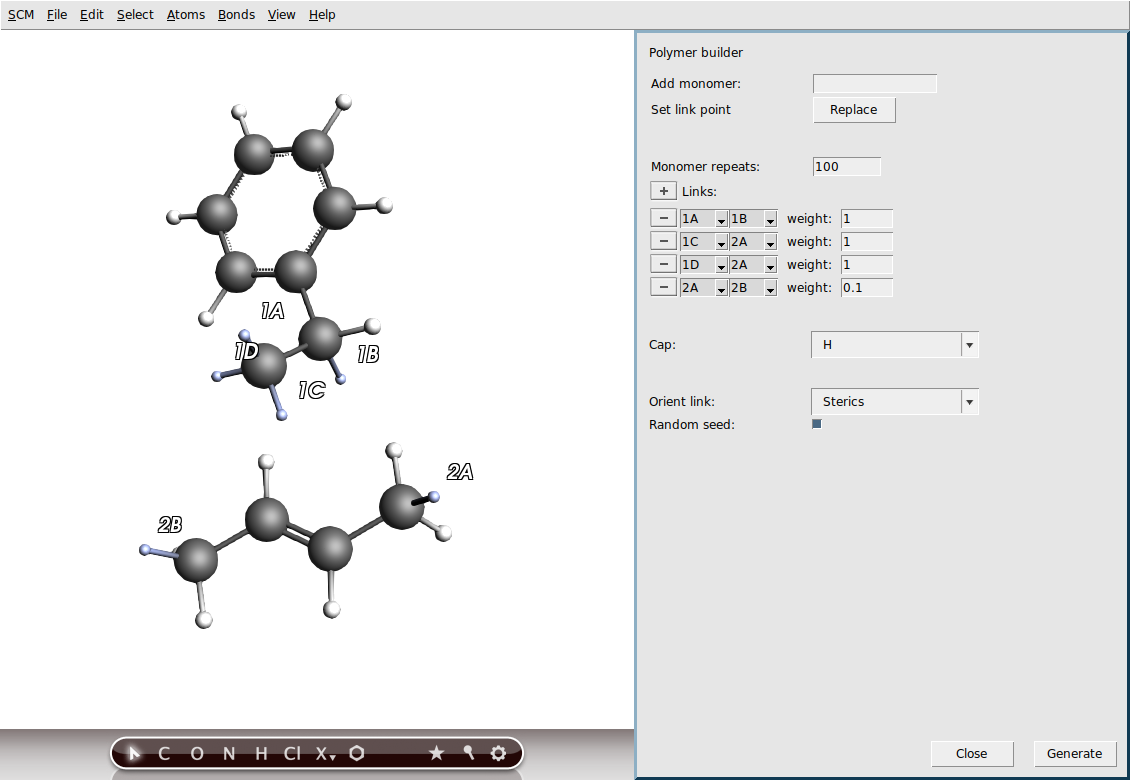
Task: Select the Nitrogen atom tool
Action: coord(227,753)
